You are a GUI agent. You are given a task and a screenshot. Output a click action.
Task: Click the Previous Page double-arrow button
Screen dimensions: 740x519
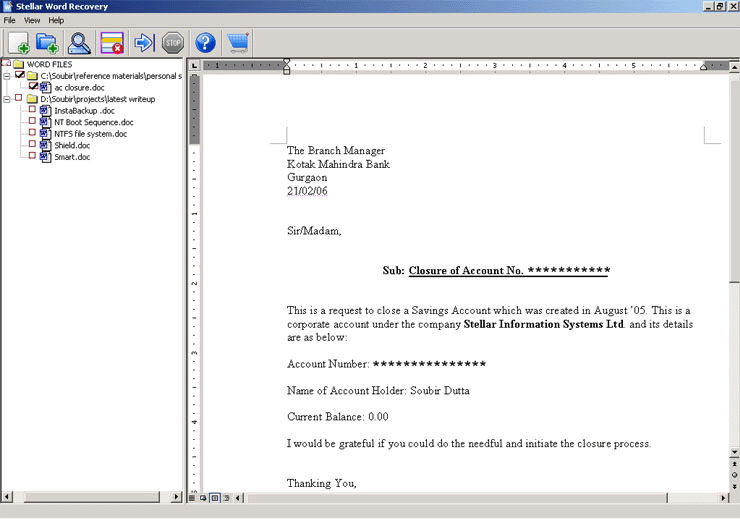pos(734,464)
